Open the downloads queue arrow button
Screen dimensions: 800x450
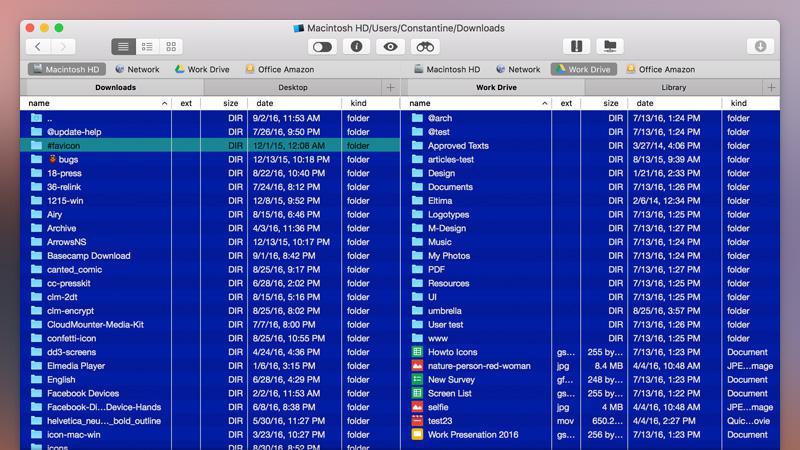[760, 46]
